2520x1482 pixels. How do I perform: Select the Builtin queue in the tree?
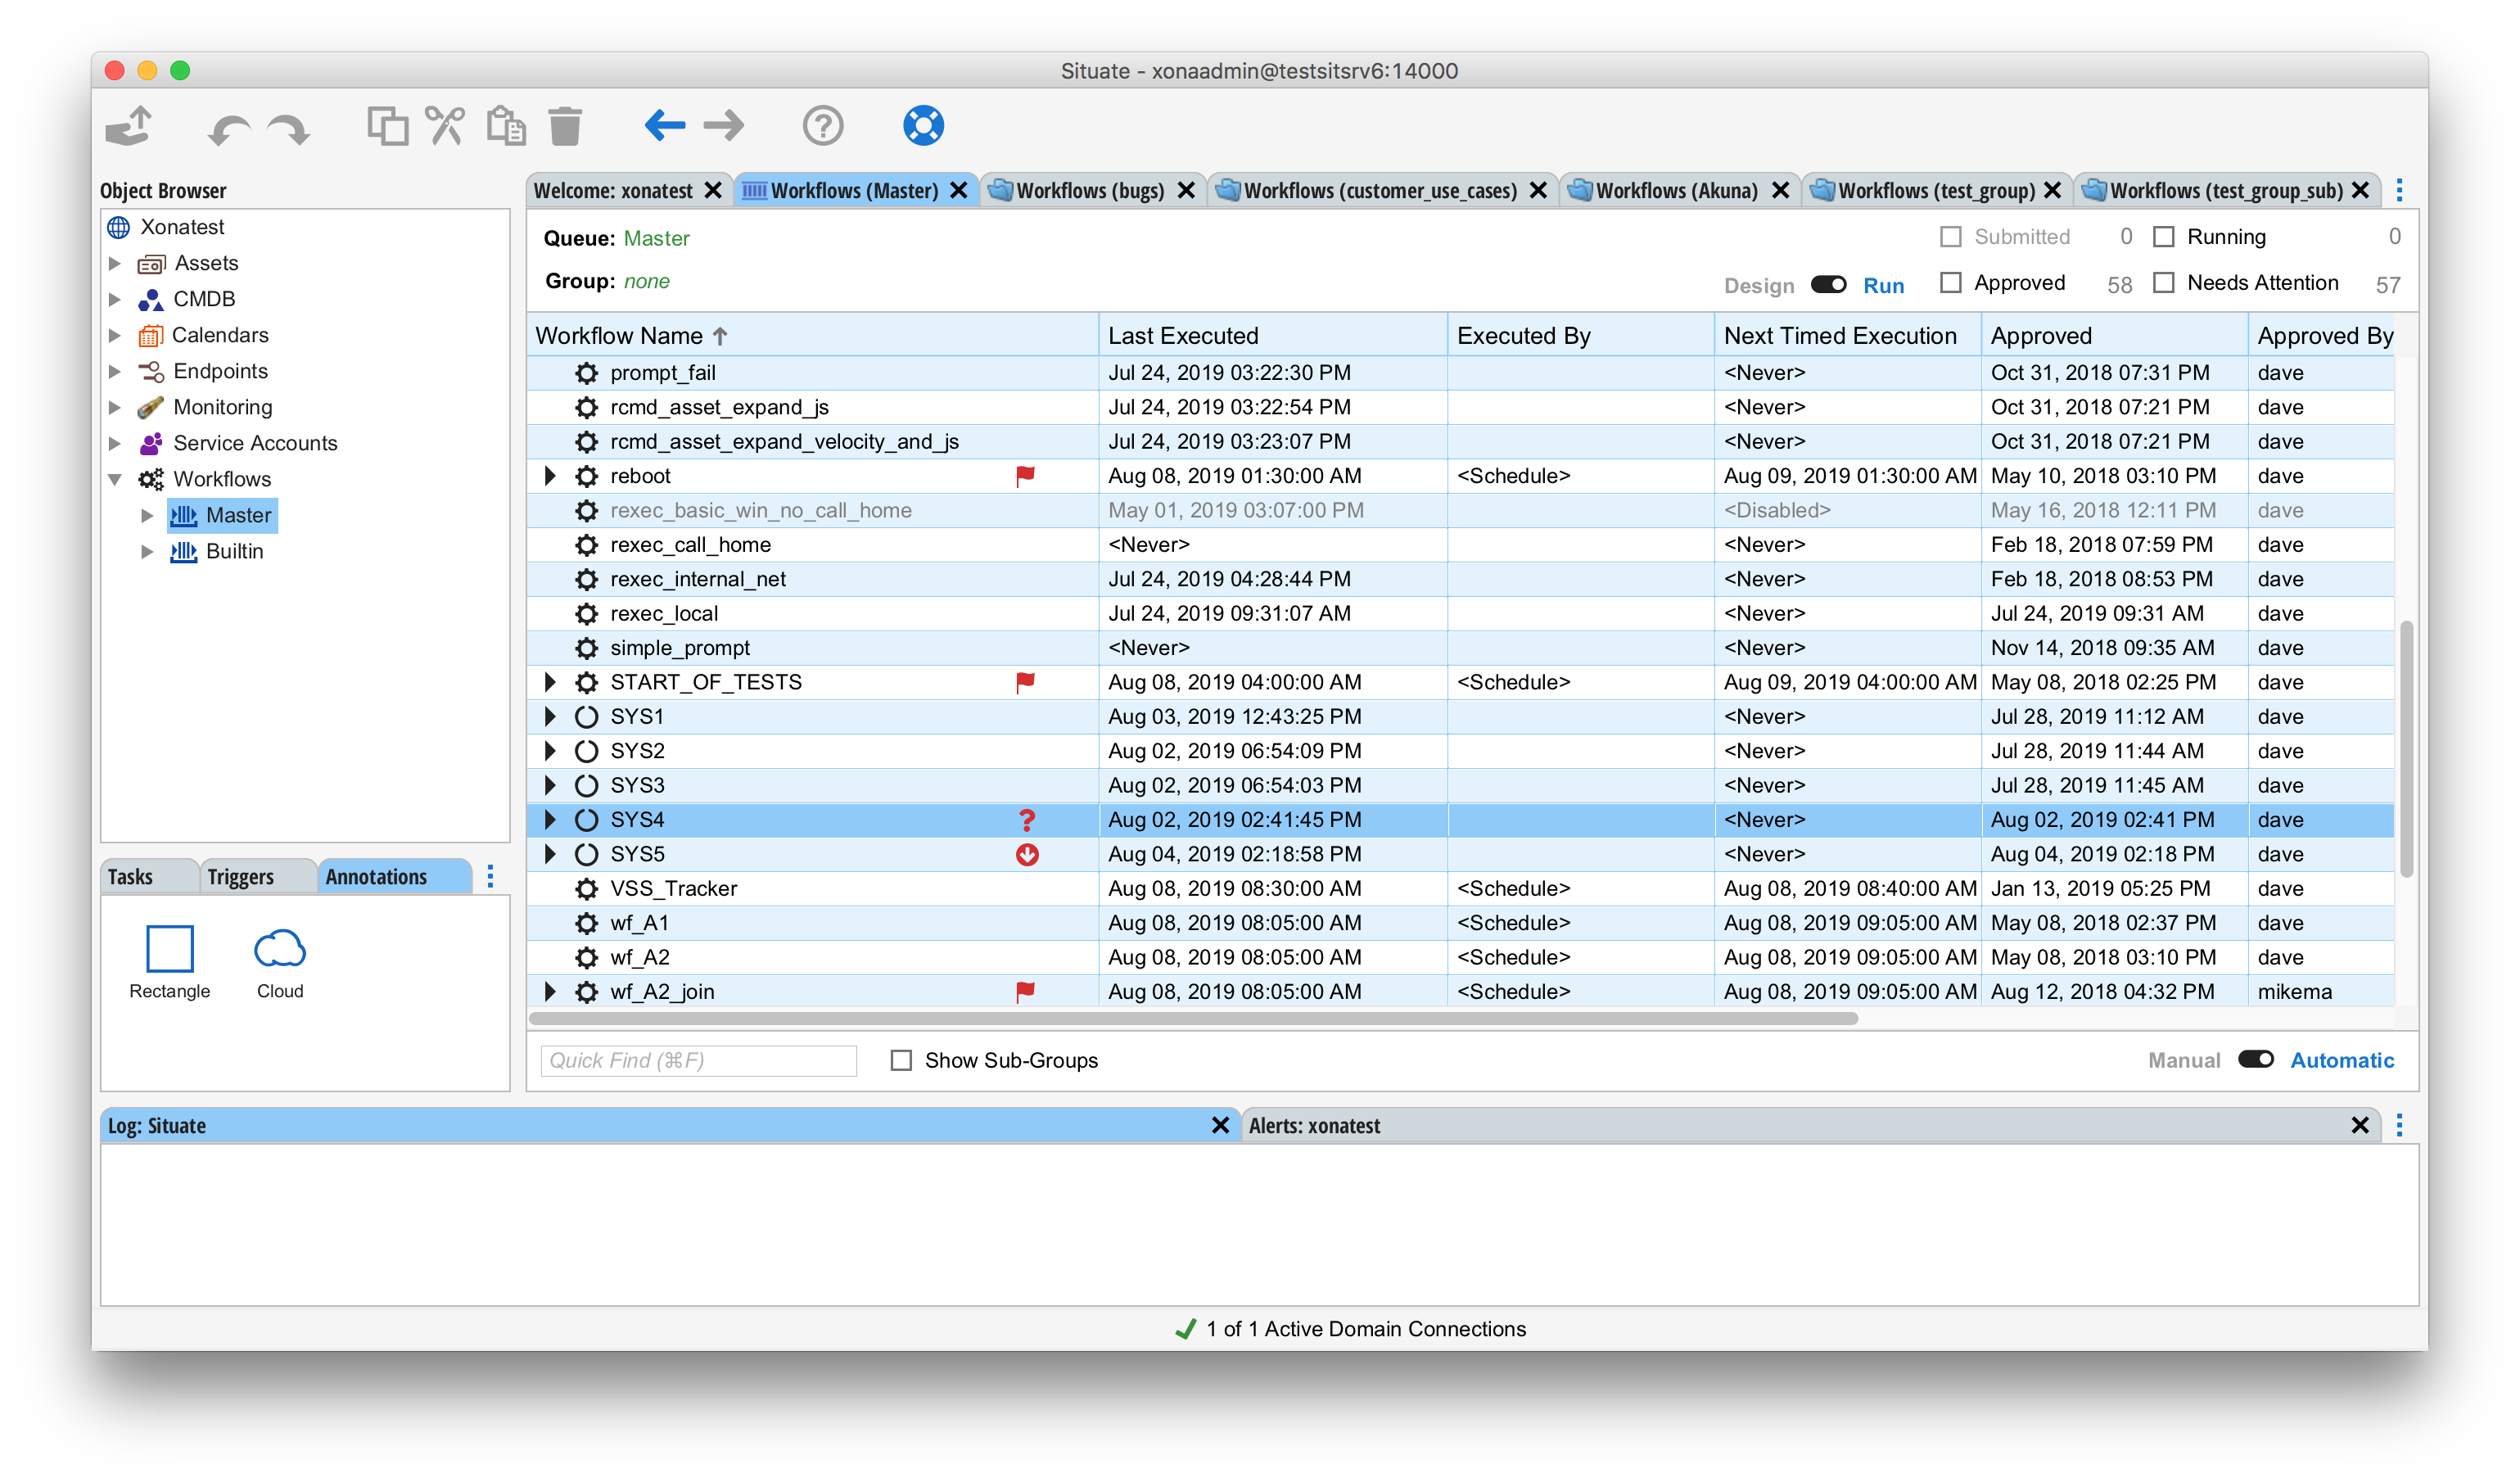pyautogui.click(x=234, y=551)
